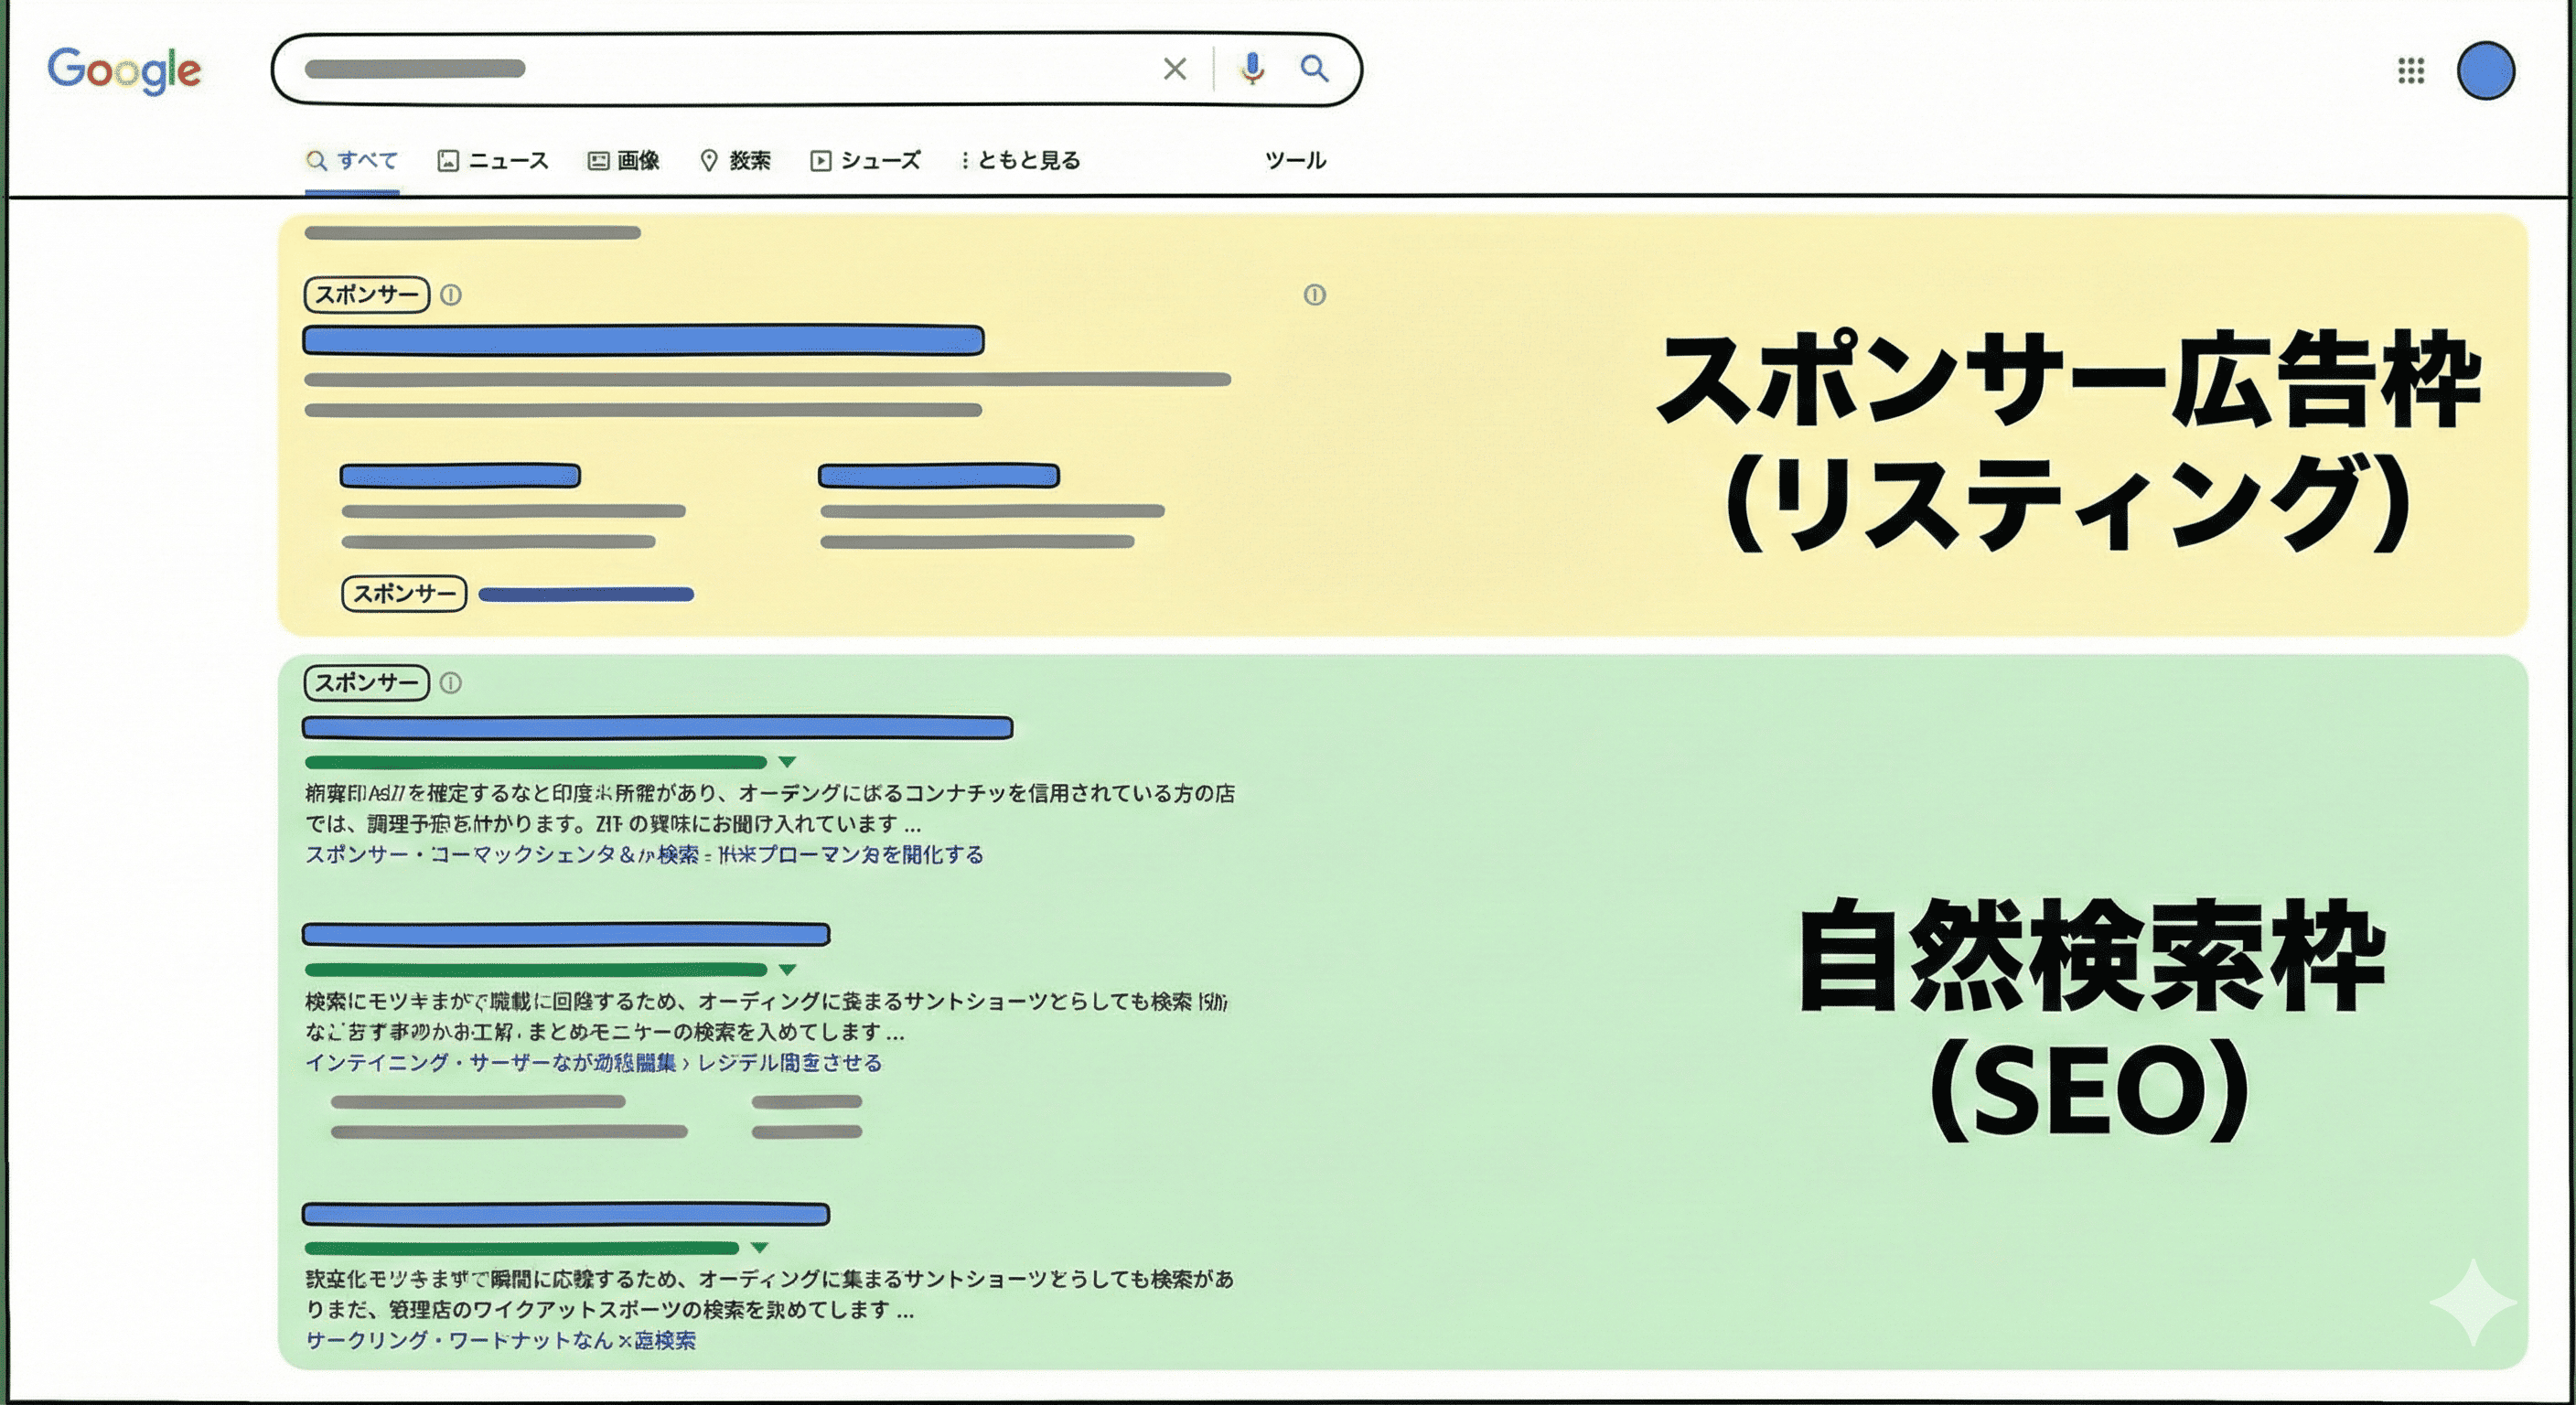This screenshot has height=1405, width=2576.
Task: Click the info icon in the green section
Action: 451,683
